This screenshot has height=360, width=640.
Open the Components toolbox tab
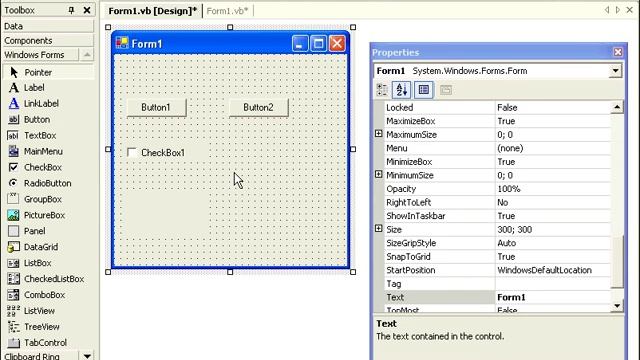[x=48, y=40]
